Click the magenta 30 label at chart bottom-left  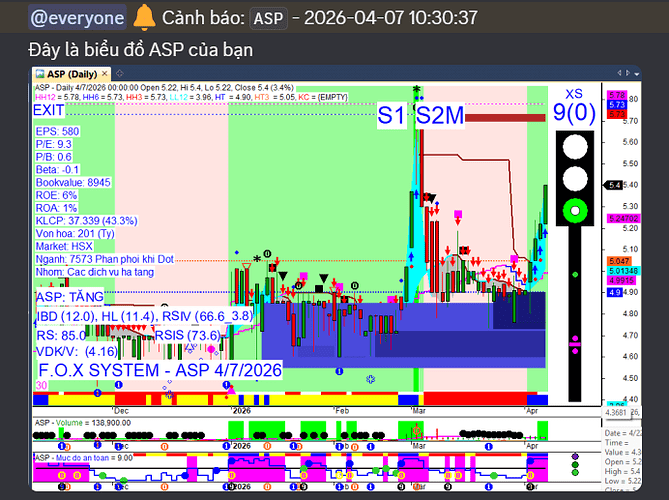click(41, 385)
